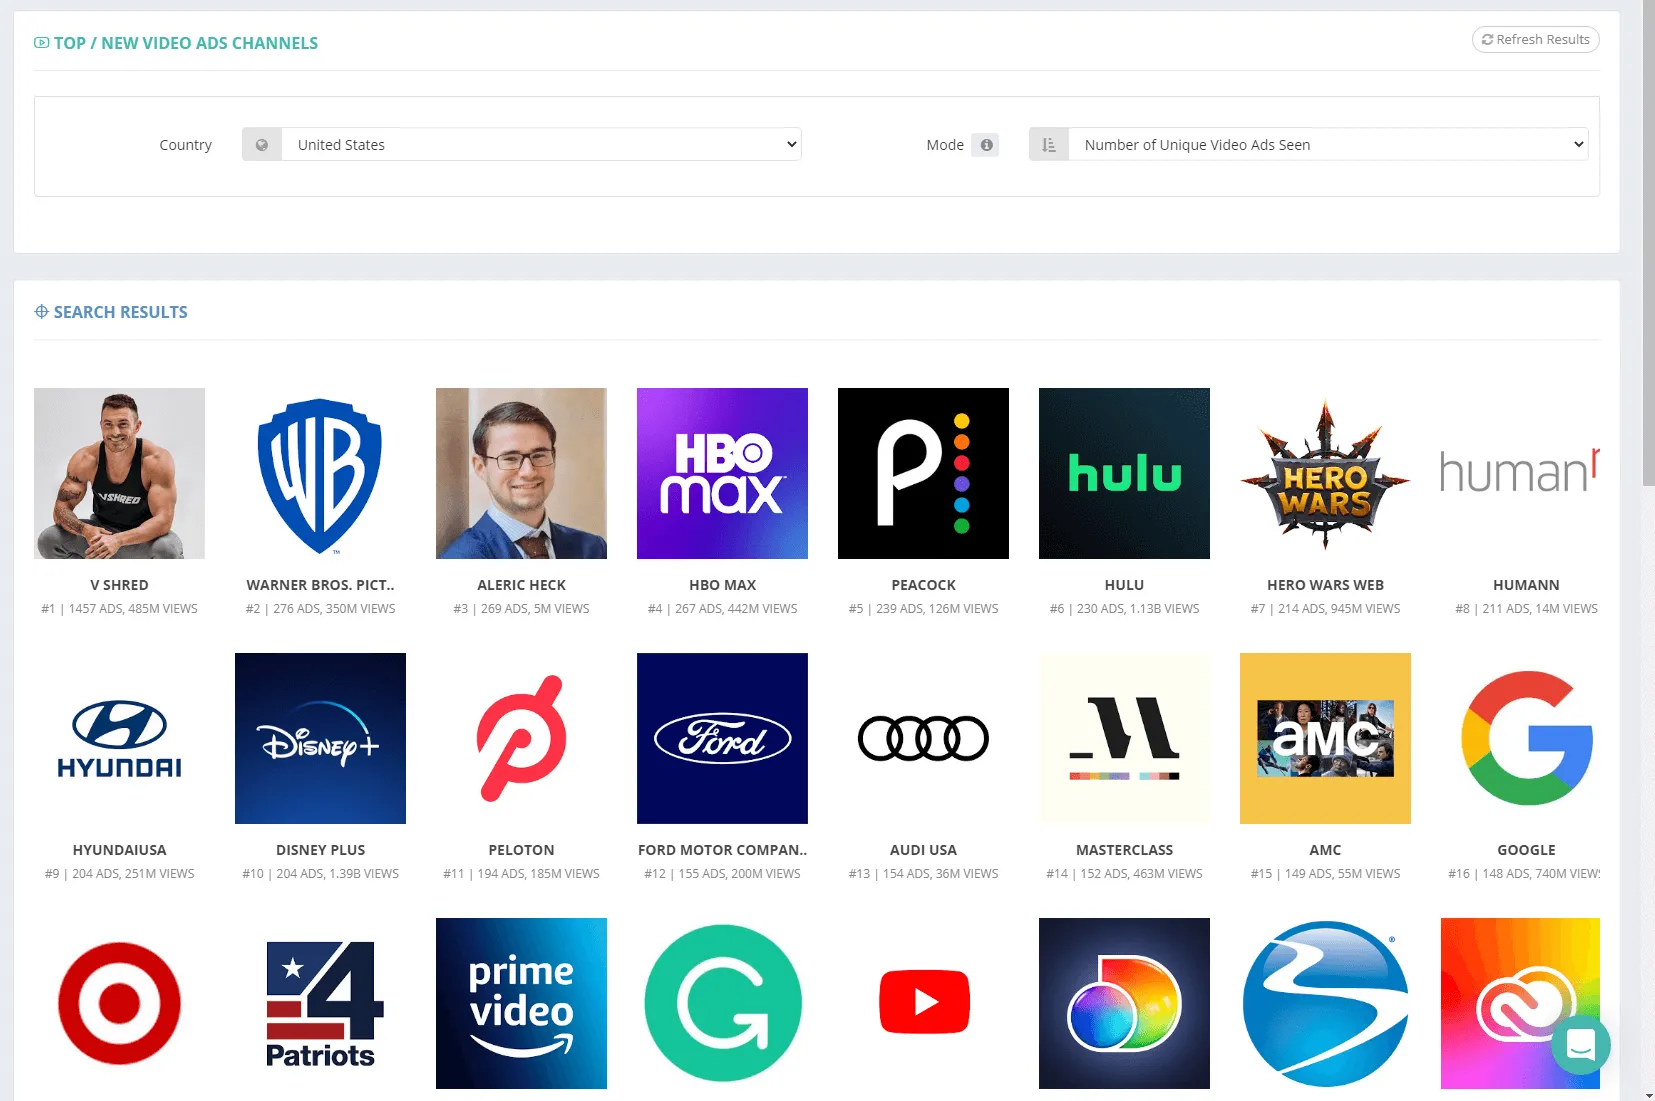Click the YouTube play logo
1655x1101 pixels.
923,1003
